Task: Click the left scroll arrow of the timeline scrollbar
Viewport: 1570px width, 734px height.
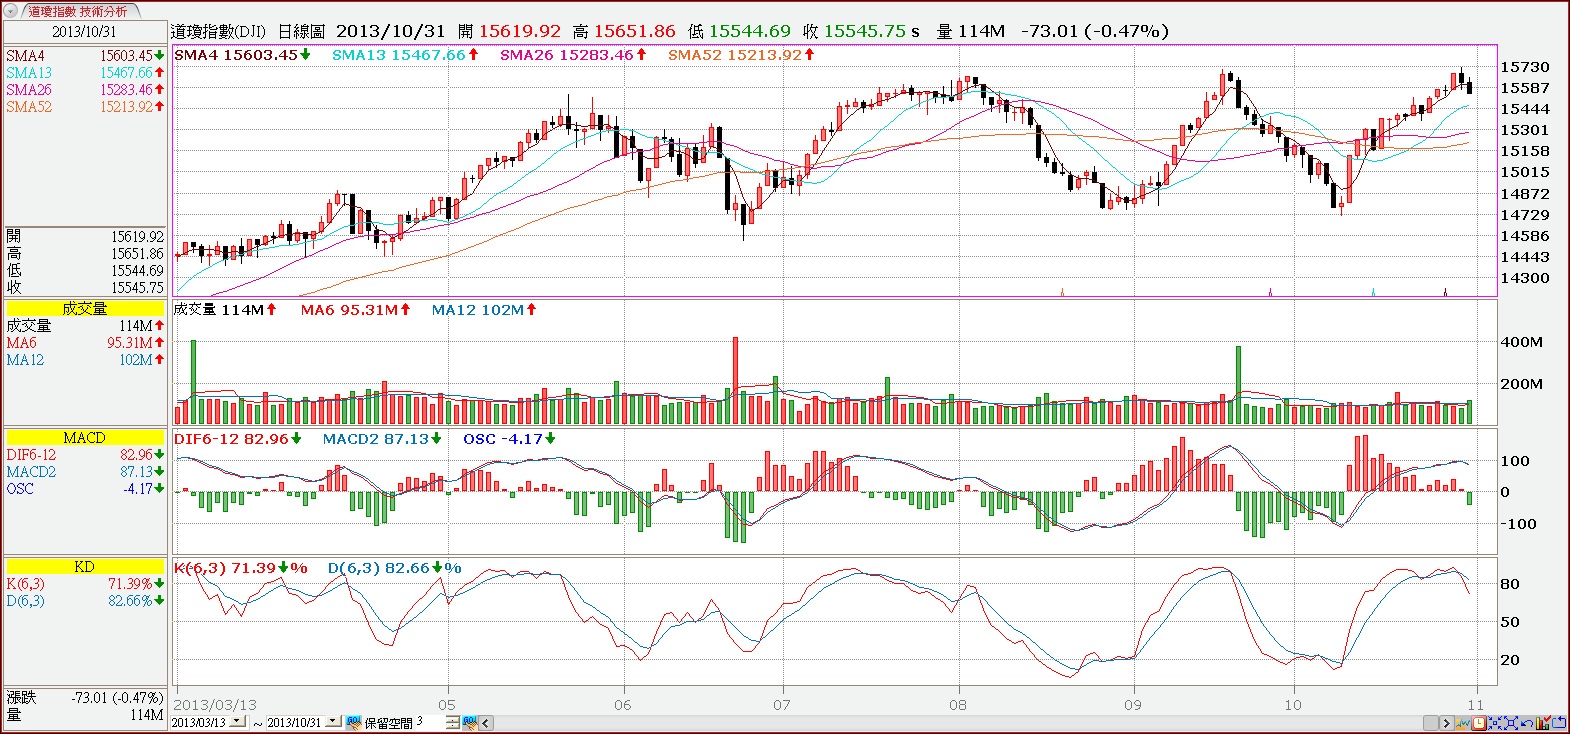Action: [486, 722]
